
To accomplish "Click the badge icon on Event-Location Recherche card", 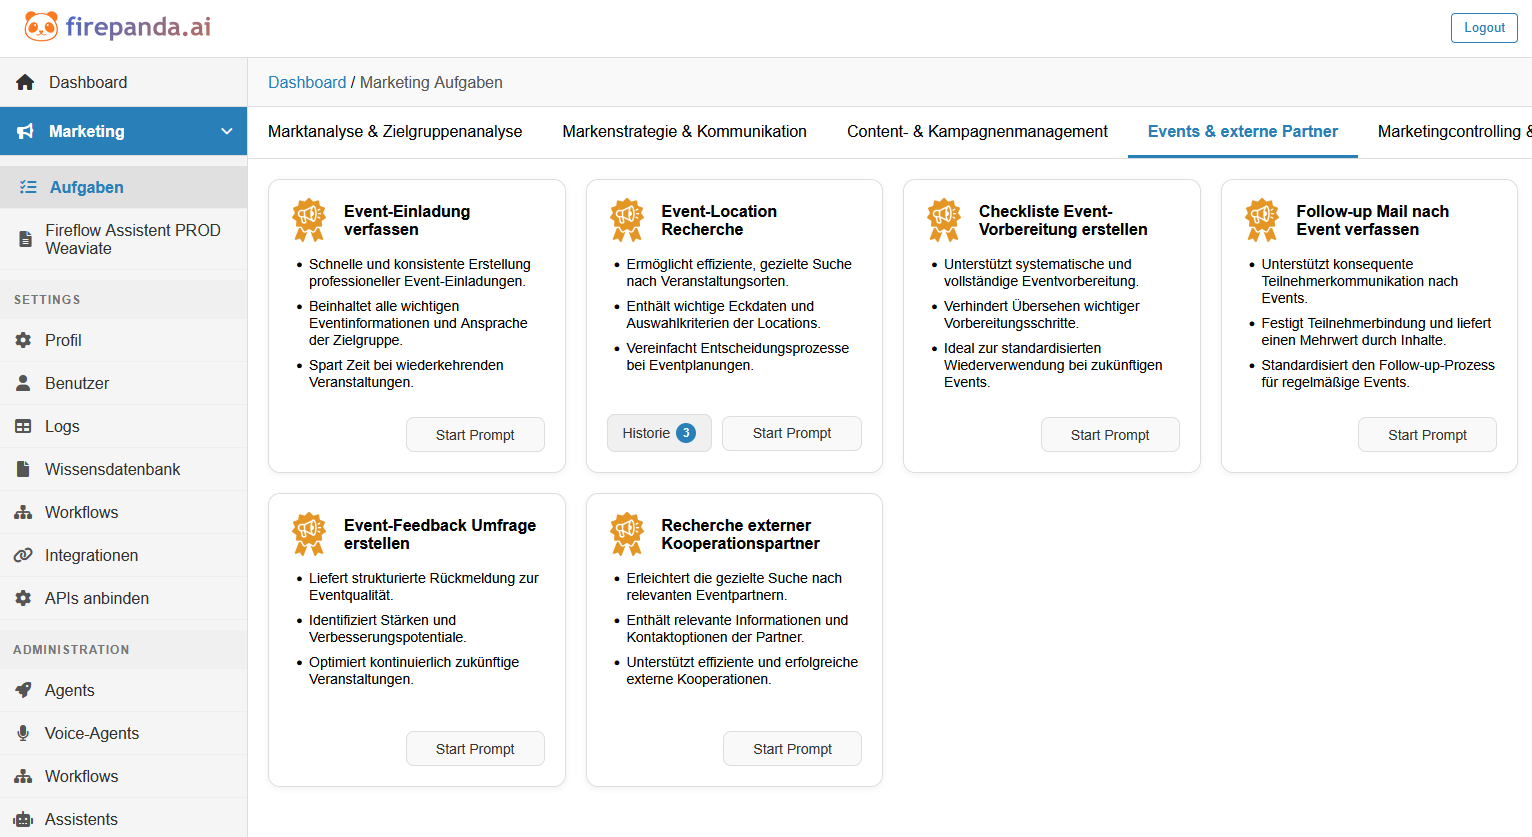I will [627, 219].
